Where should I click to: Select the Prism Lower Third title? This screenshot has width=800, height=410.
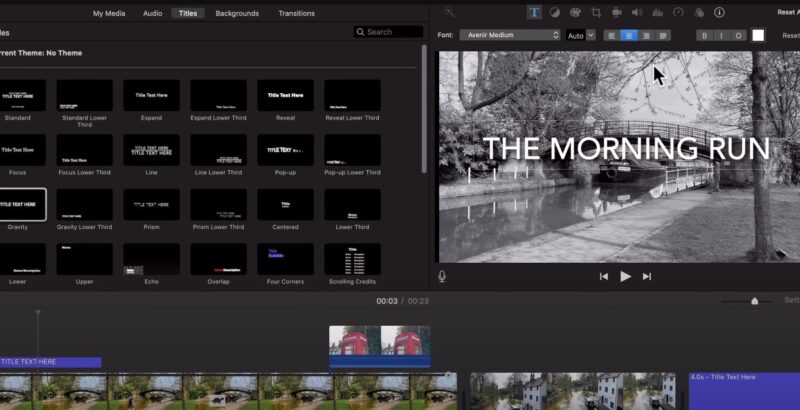point(218,204)
